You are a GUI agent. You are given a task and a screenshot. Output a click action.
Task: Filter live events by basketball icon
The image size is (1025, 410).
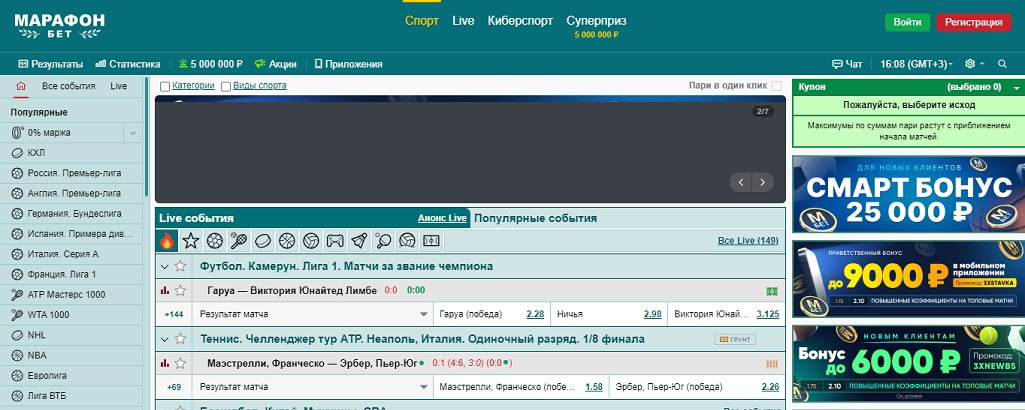[x=286, y=241]
